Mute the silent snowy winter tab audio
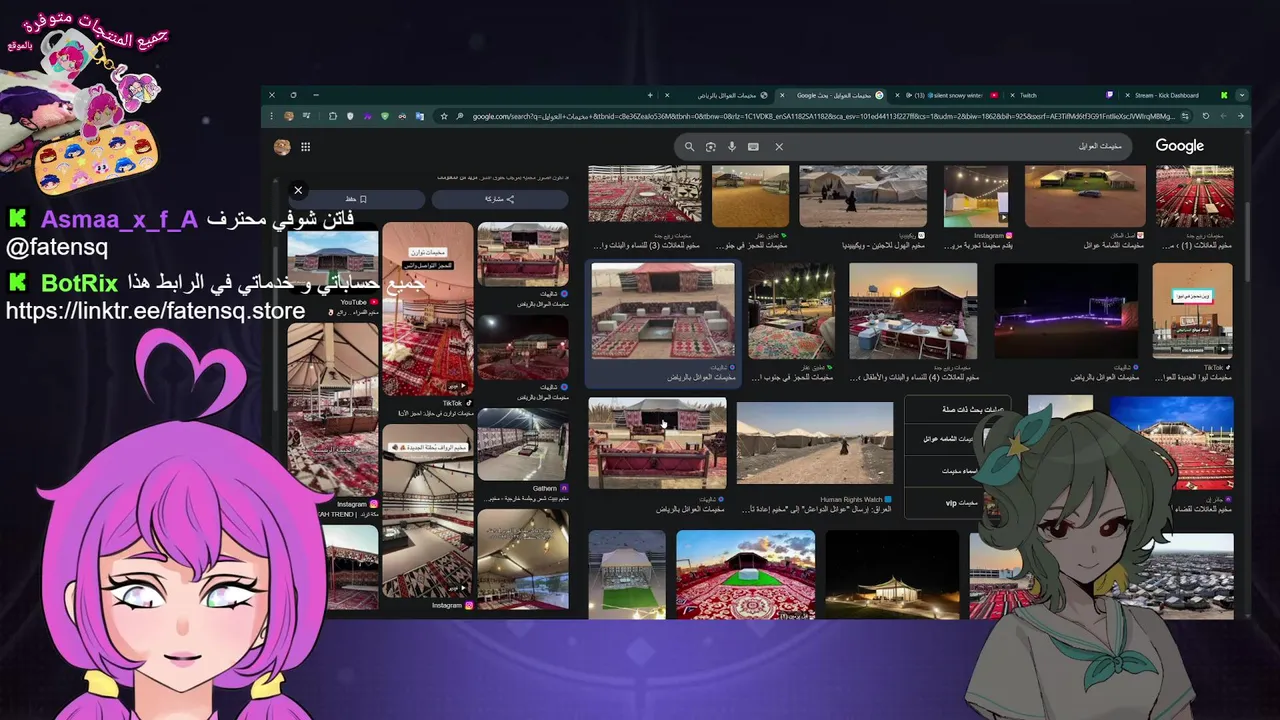 pyautogui.click(x=908, y=95)
